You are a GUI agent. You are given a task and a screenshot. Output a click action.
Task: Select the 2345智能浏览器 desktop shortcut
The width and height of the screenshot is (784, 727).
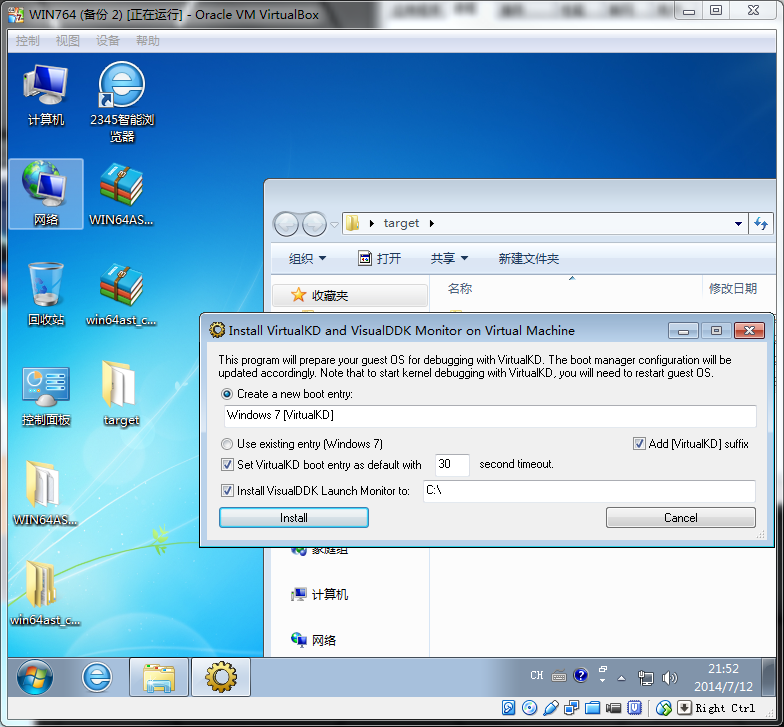coord(122,103)
